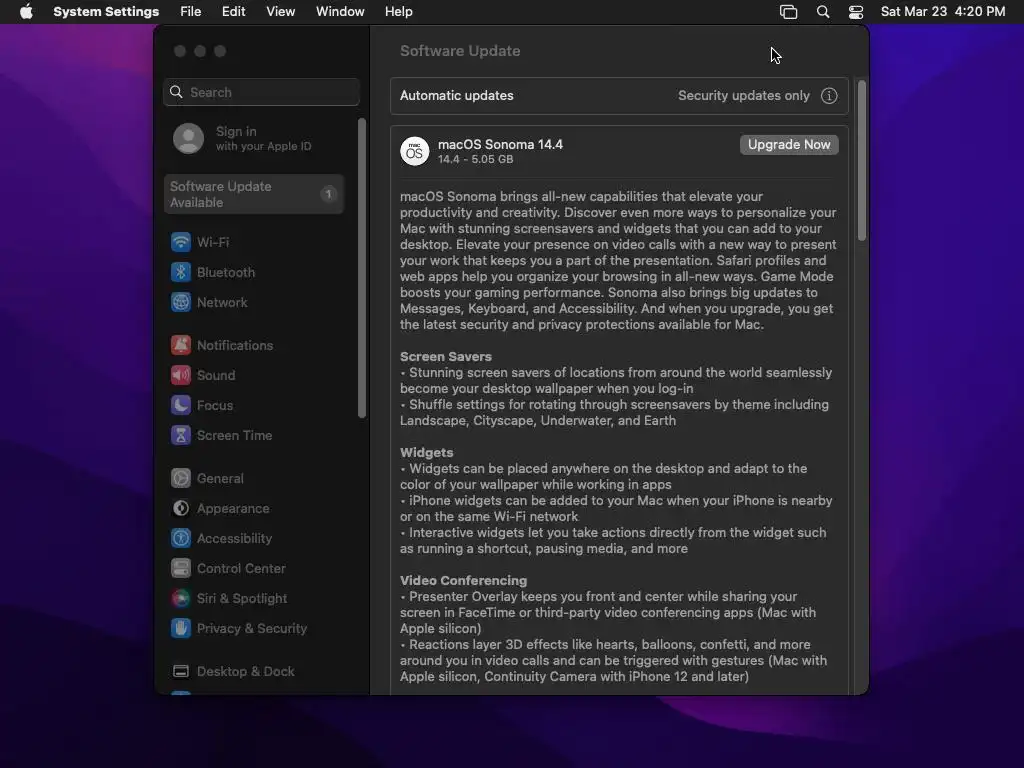The image size is (1024, 768).
Task: Select the Appearance icon
Action: (x=181, y=508)
